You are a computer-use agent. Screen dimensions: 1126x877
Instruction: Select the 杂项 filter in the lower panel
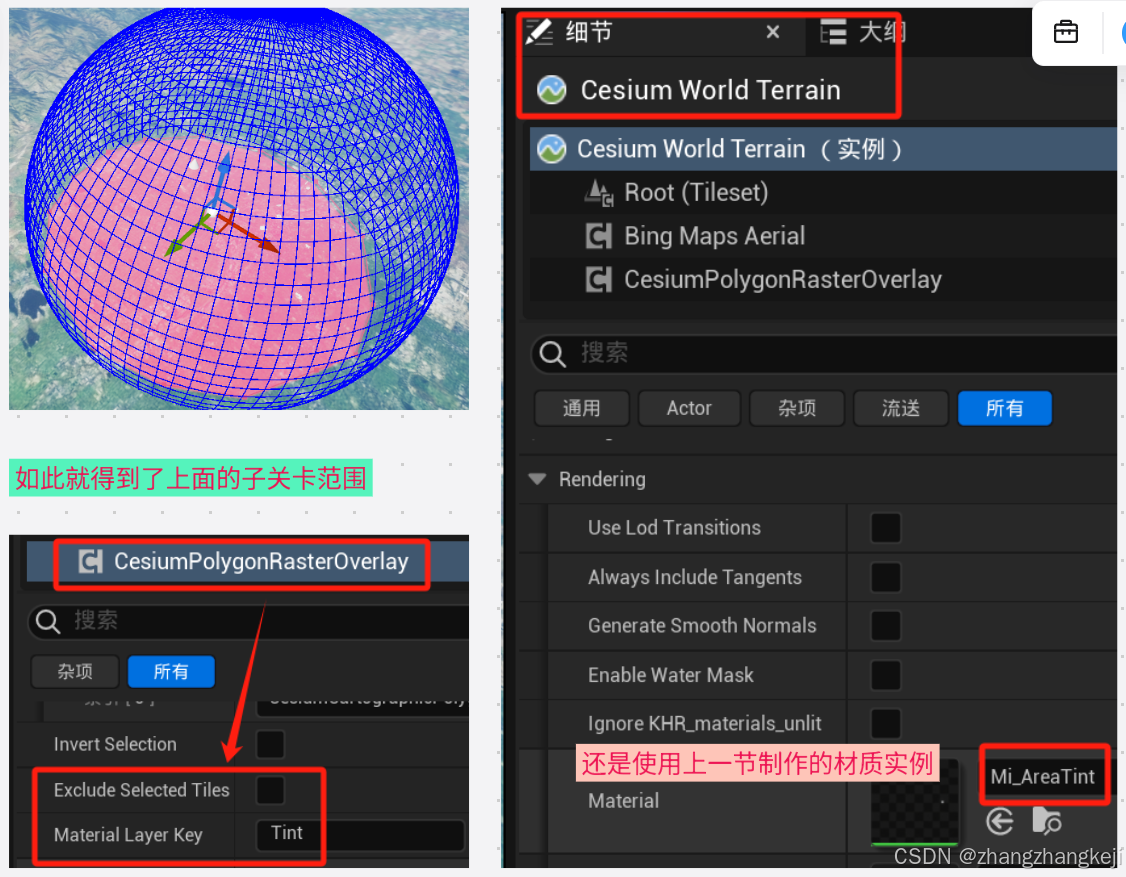[x=75, y=672]
